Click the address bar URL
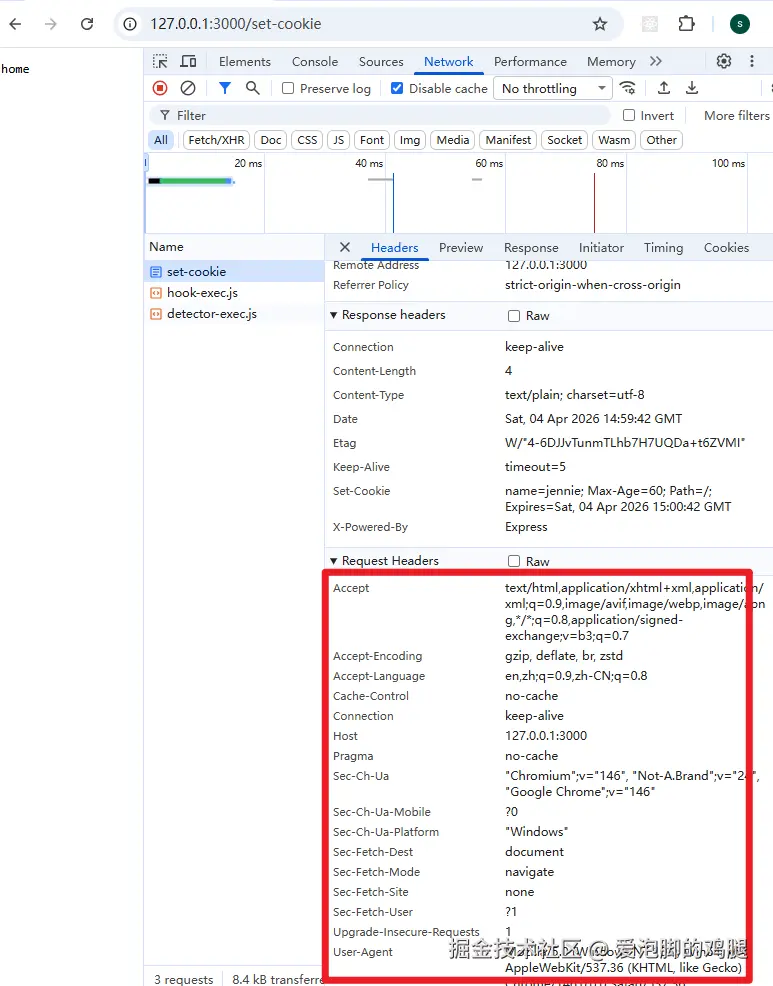Screen dimensions: 773x986 pos(236,24)
